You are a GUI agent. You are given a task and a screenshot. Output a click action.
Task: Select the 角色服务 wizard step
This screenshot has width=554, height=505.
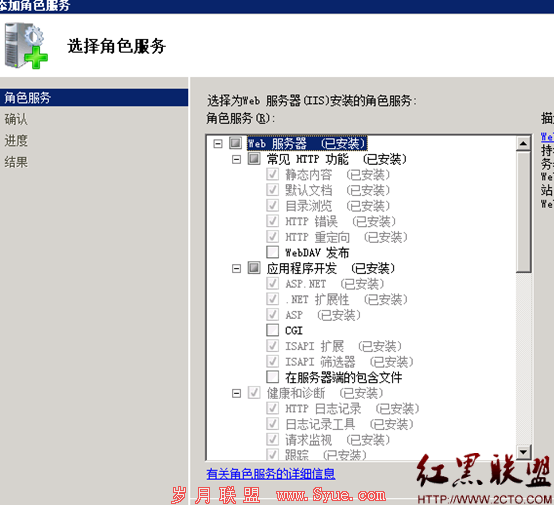pos(94,98)
